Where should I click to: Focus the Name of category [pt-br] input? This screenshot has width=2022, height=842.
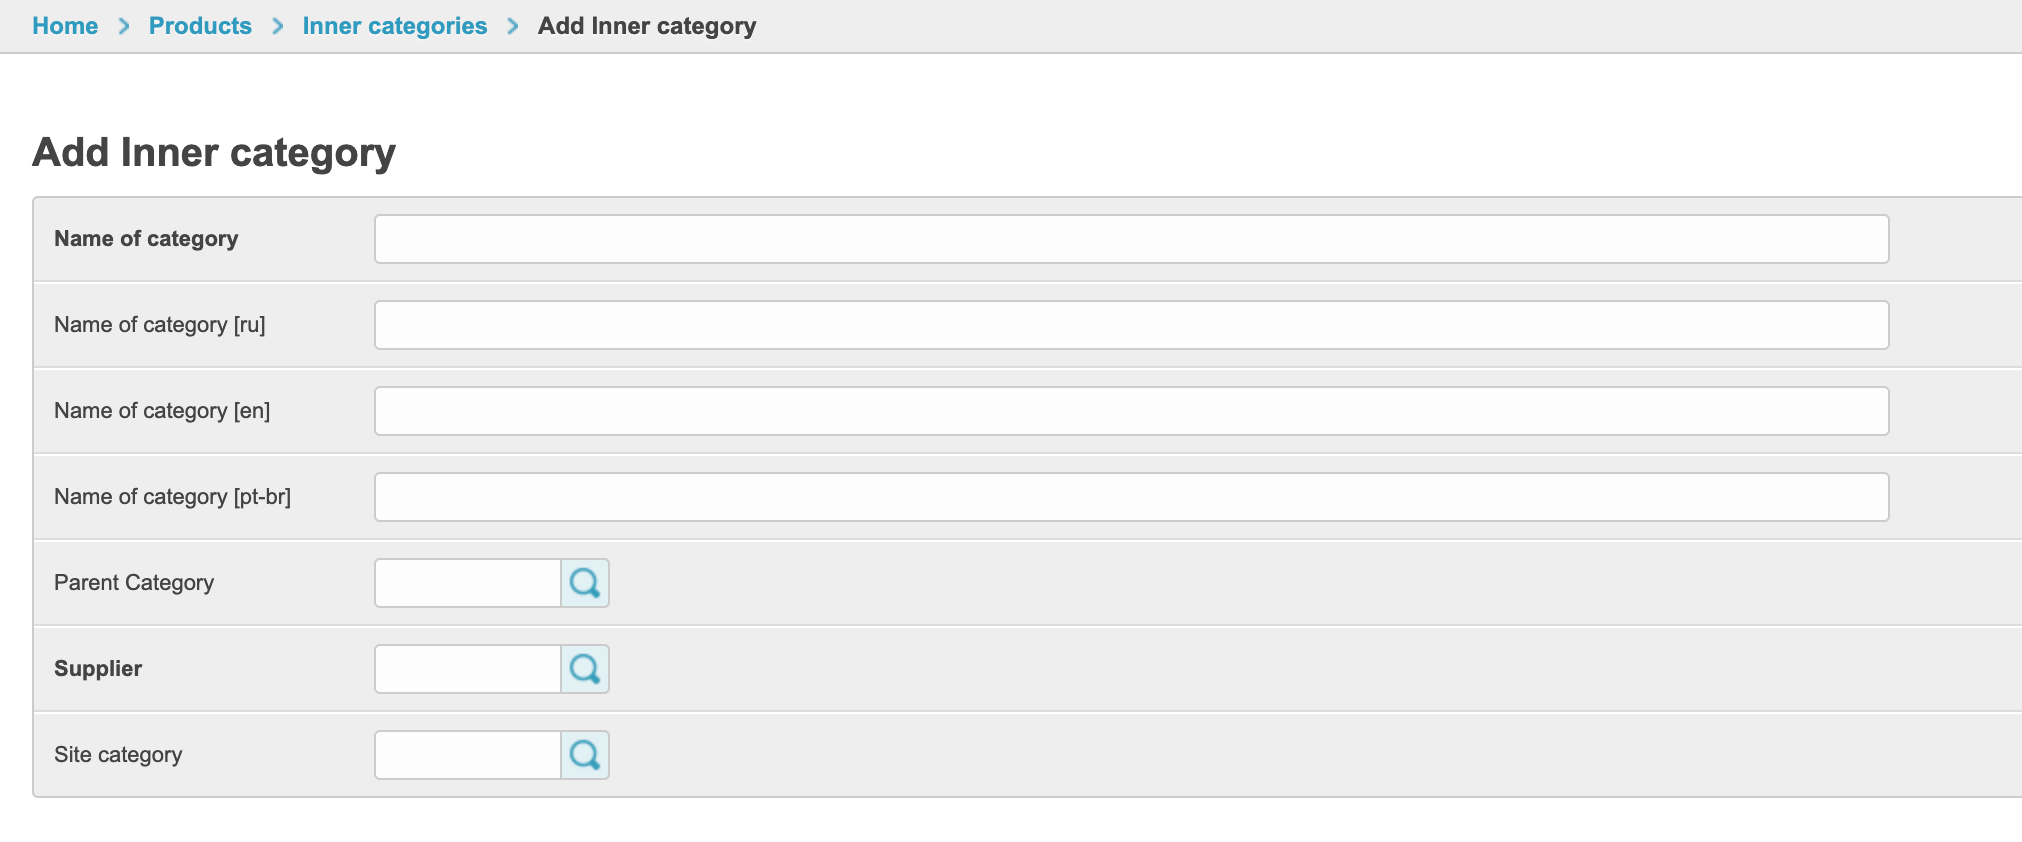coord(1131,497)
